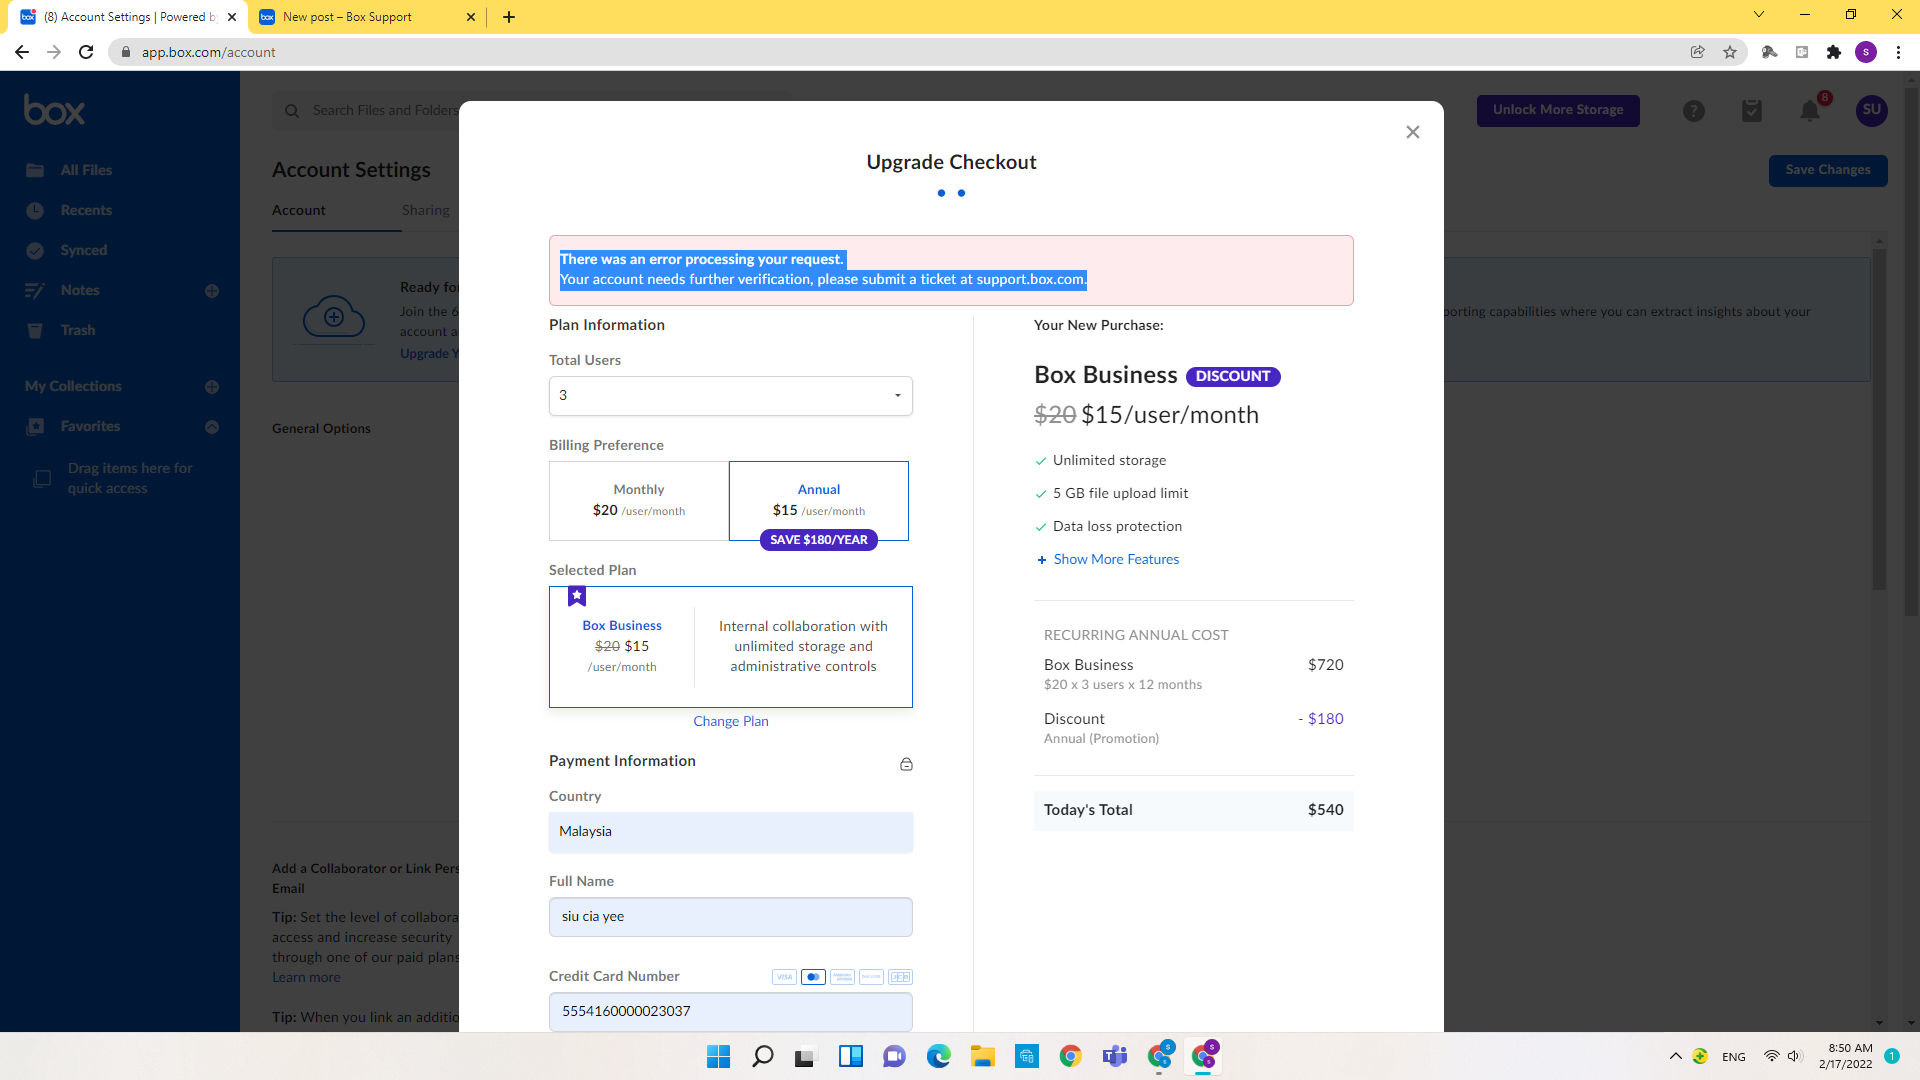Click the Box logo in sidebar
The width and height of the screenshot is (1920, 1080).
54,110
